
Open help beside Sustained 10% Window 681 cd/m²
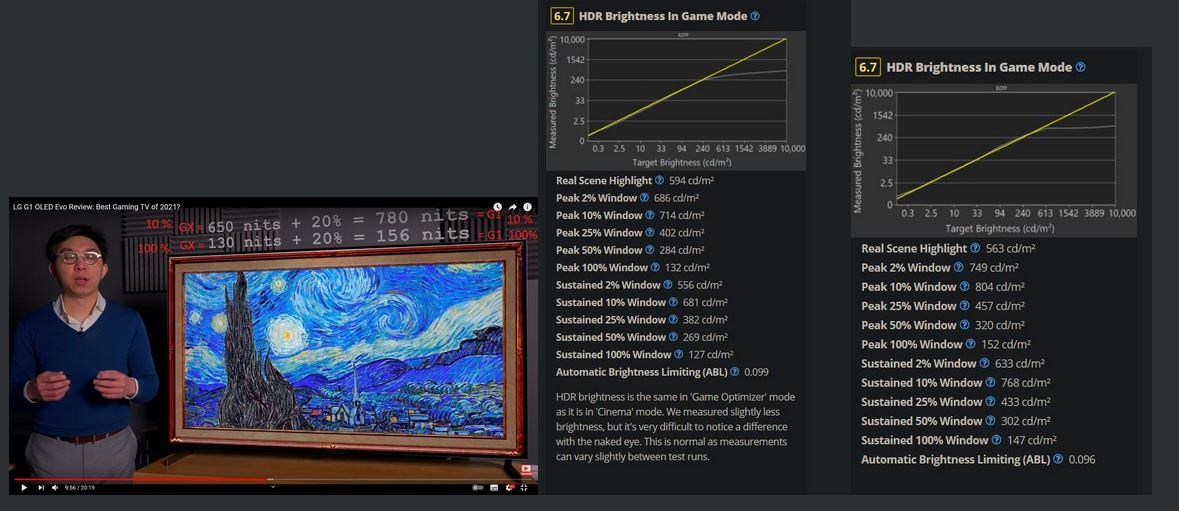pos(673,302)
